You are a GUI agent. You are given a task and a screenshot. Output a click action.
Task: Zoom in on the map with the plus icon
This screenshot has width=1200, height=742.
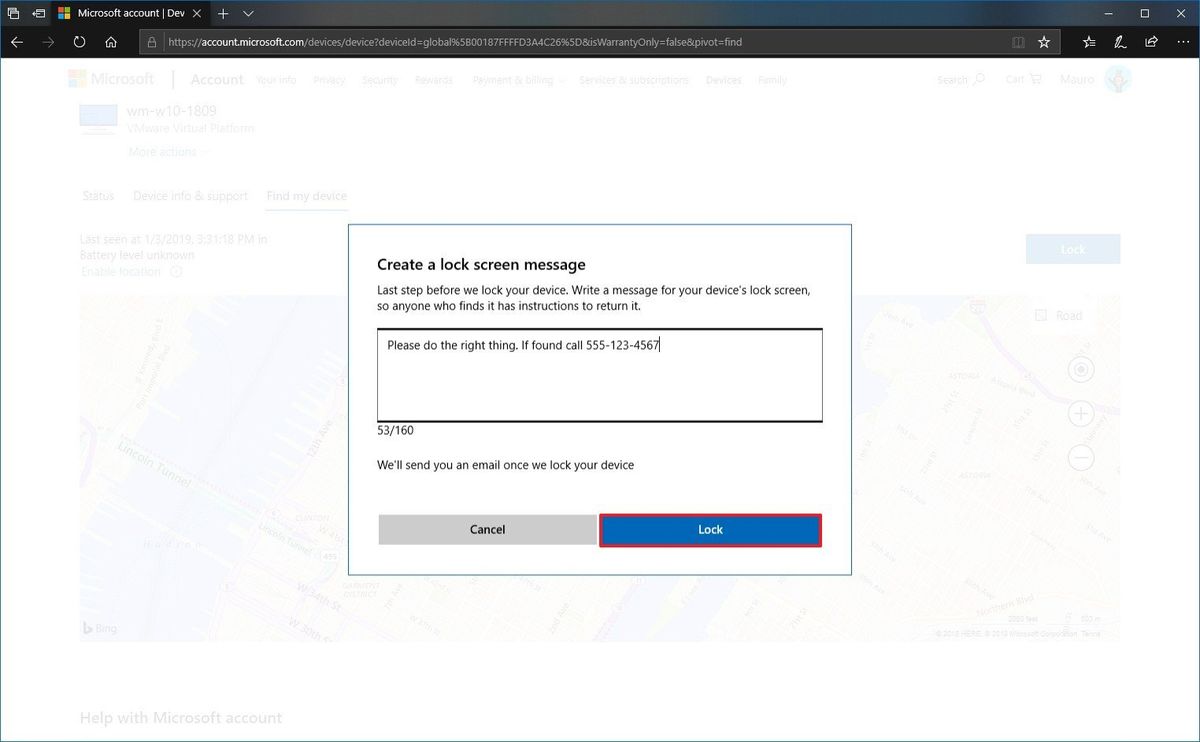coord(1081,413)
